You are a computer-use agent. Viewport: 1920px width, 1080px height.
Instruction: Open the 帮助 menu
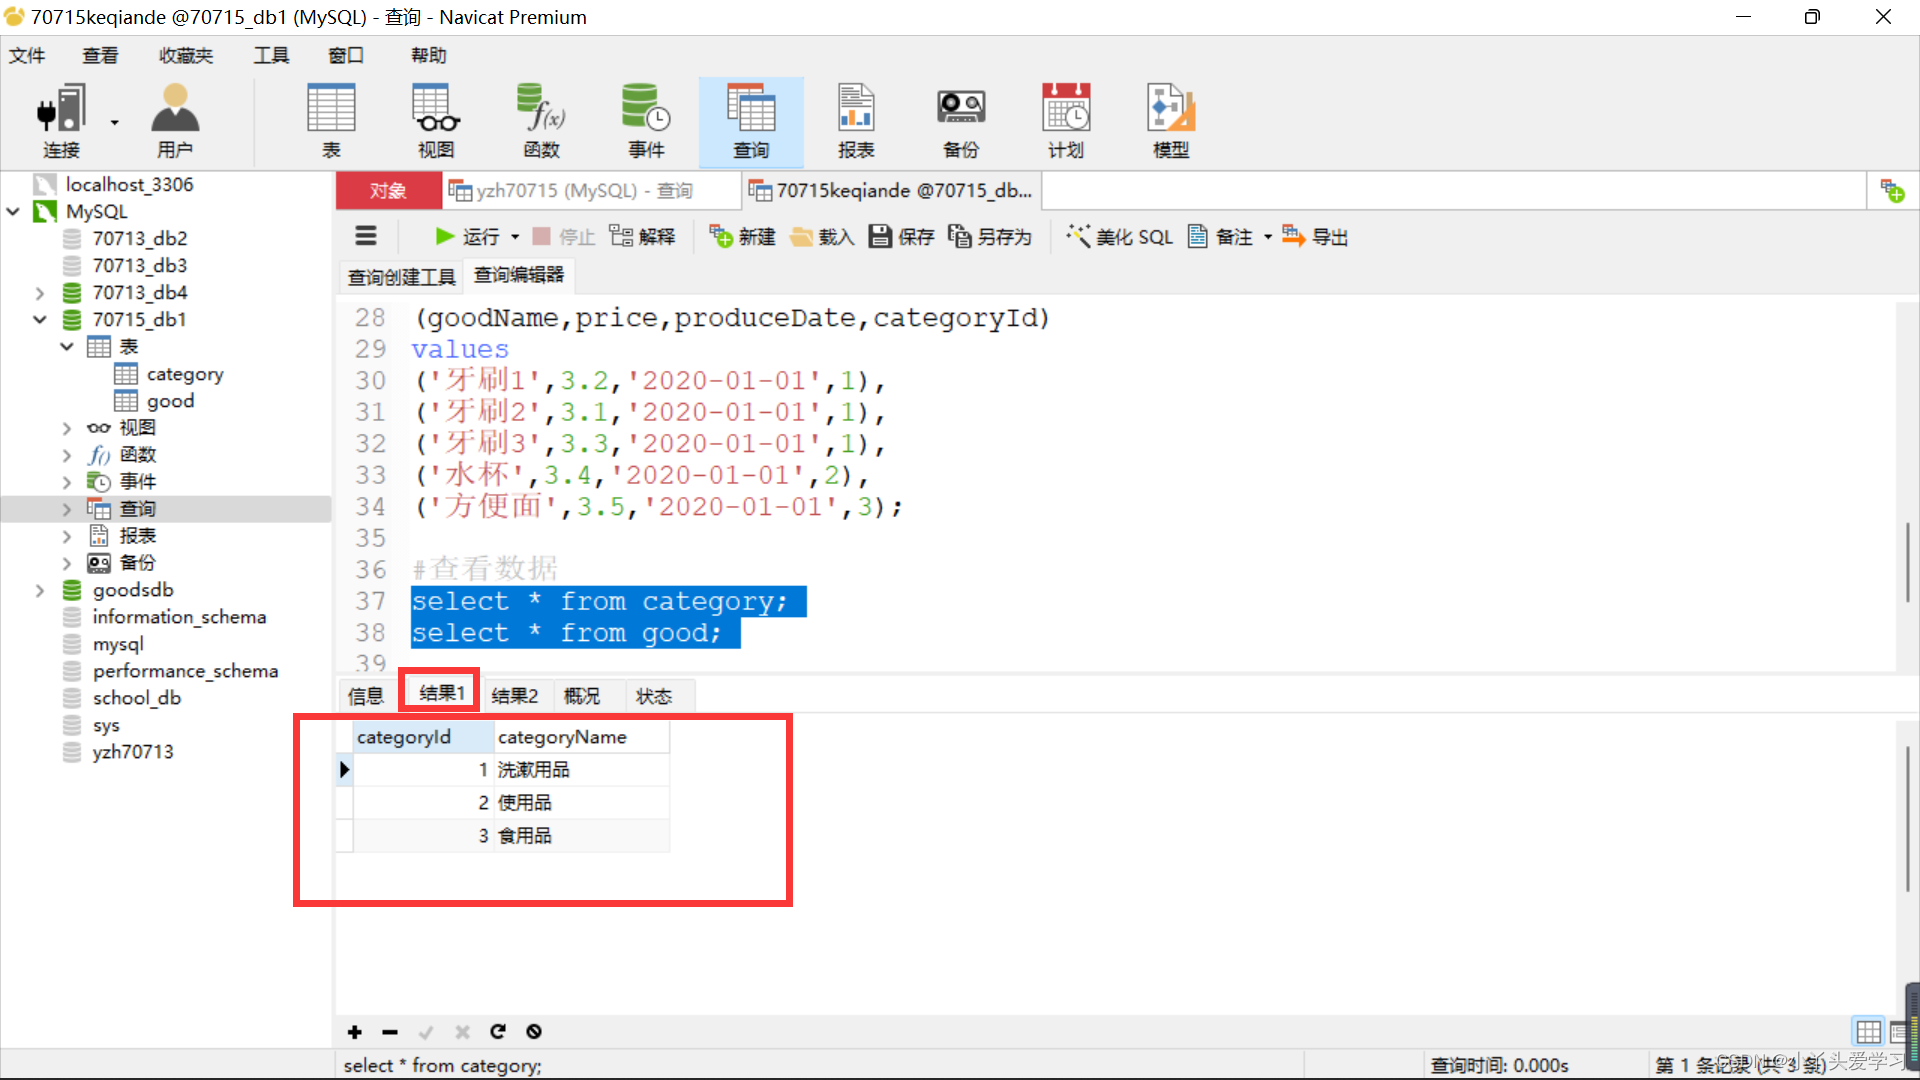[429, 56]
